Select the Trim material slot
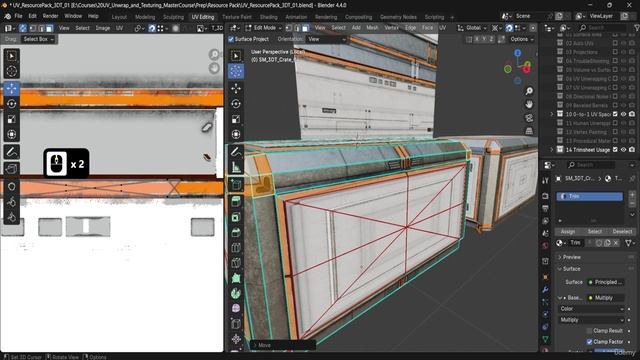 (x=589, y=196)
